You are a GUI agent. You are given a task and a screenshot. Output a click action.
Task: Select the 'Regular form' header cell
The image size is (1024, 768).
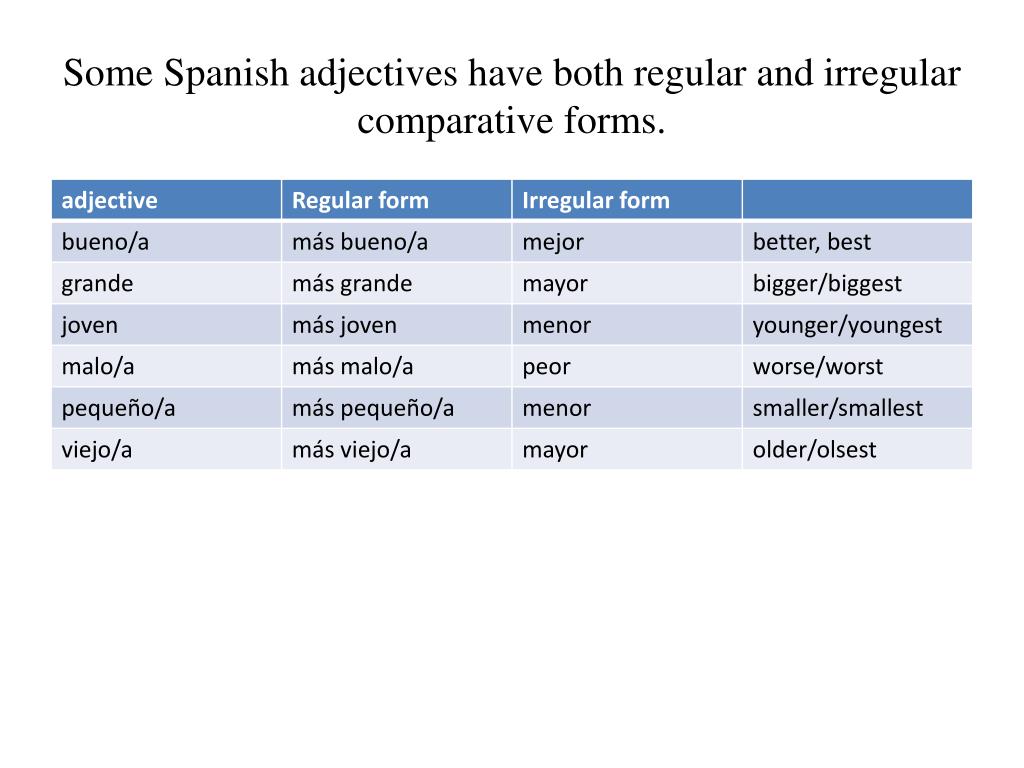point(396,200)
